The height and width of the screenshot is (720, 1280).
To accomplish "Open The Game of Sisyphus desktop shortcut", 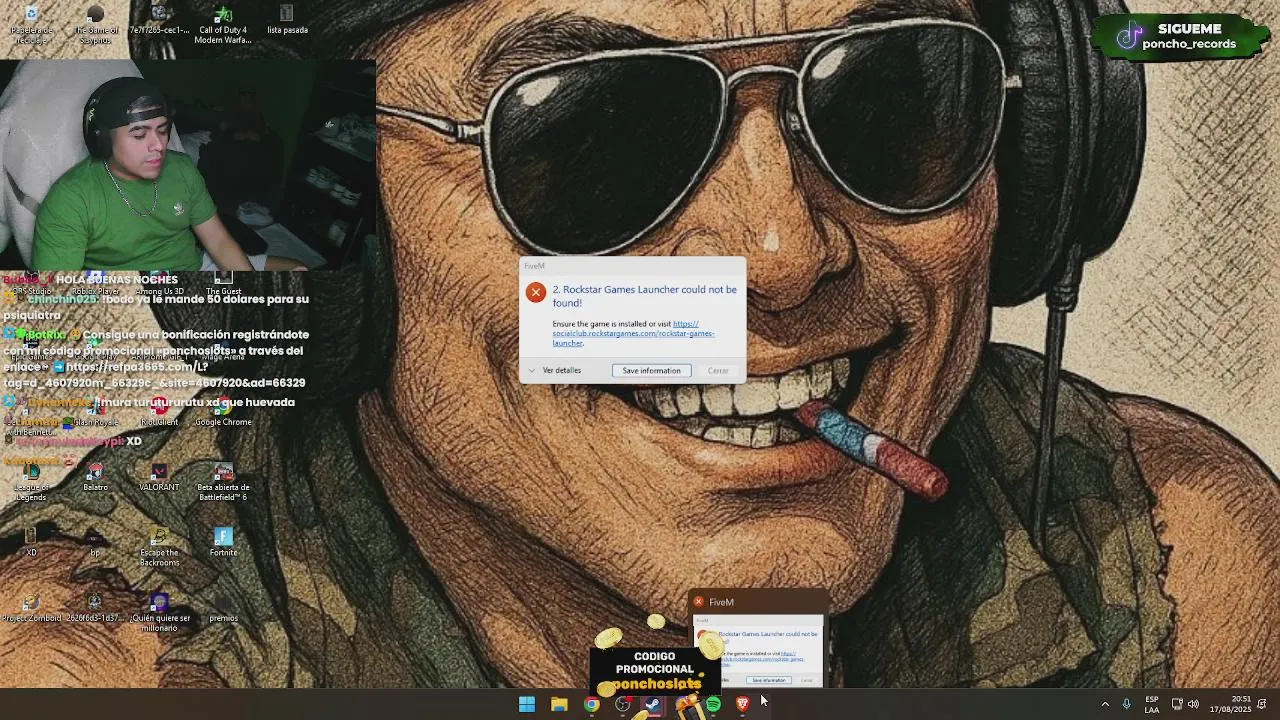I will 95,26.
